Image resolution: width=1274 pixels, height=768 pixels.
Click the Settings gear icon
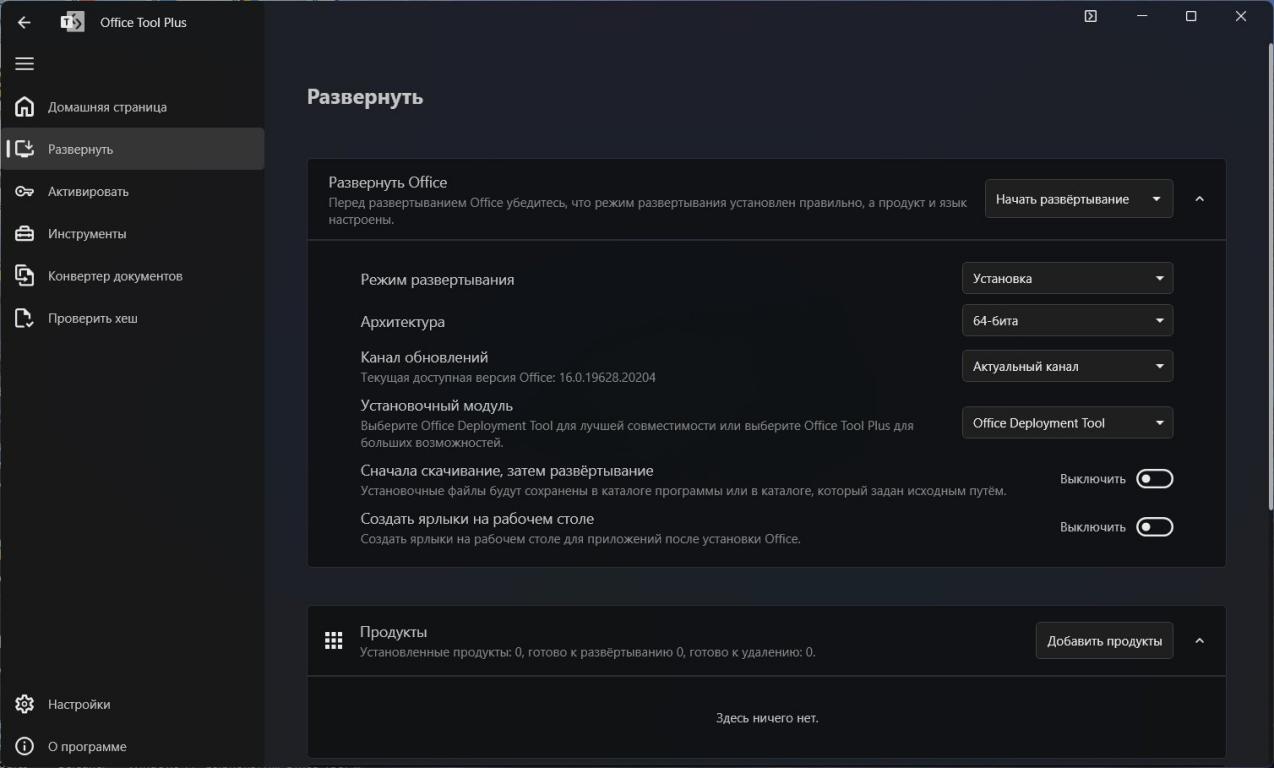24,704
